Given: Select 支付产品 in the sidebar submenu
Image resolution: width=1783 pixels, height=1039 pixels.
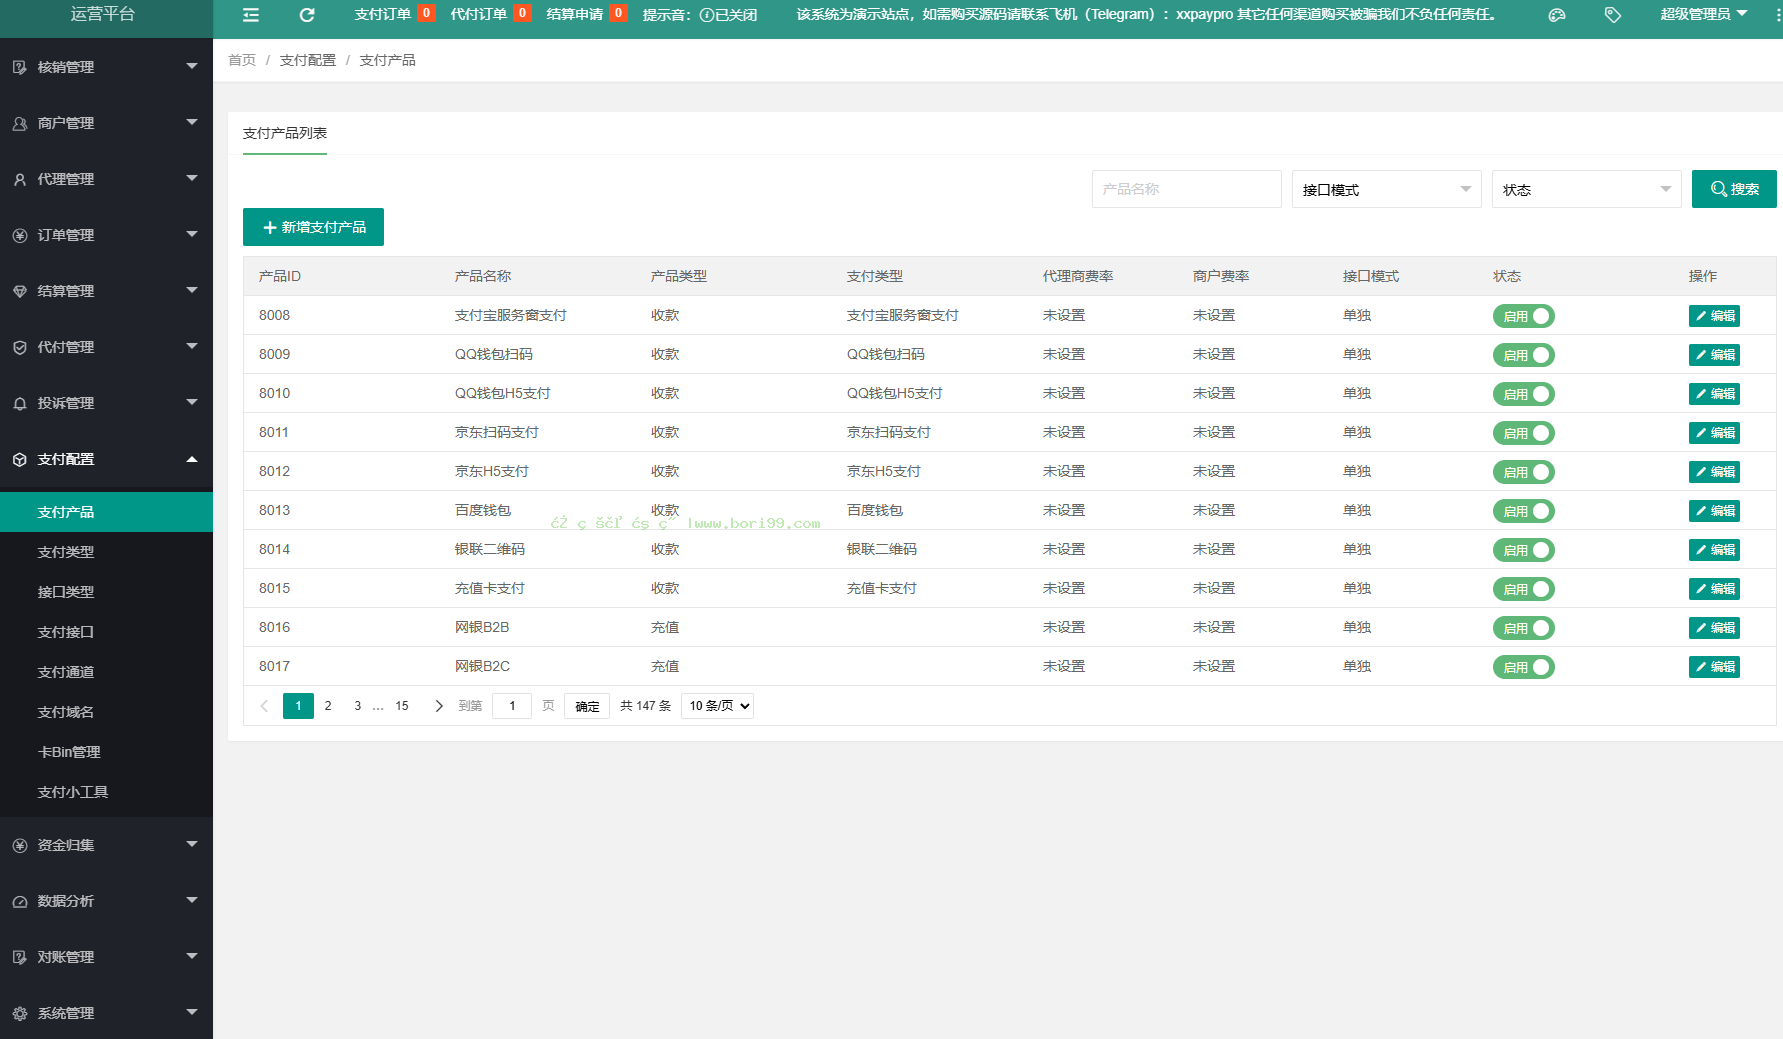Looking at the screenshot, I should pyautogui.click(x=106, y=512).
